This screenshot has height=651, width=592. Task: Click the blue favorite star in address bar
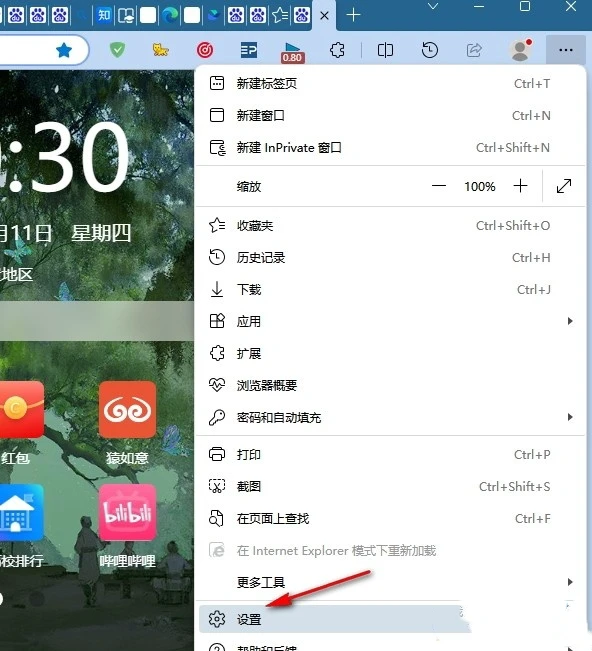pos(64,50)
